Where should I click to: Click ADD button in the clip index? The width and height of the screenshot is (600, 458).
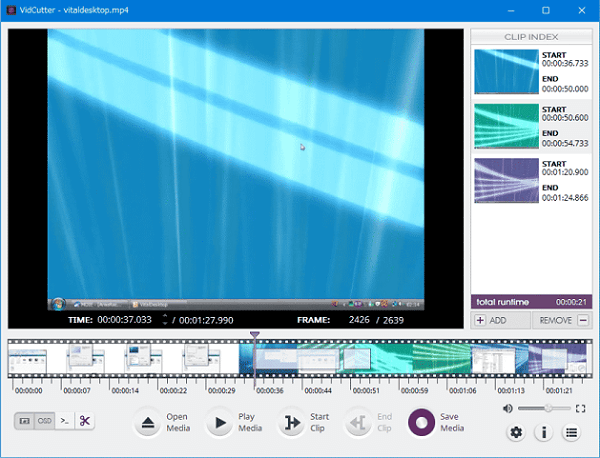pos(491,320)
